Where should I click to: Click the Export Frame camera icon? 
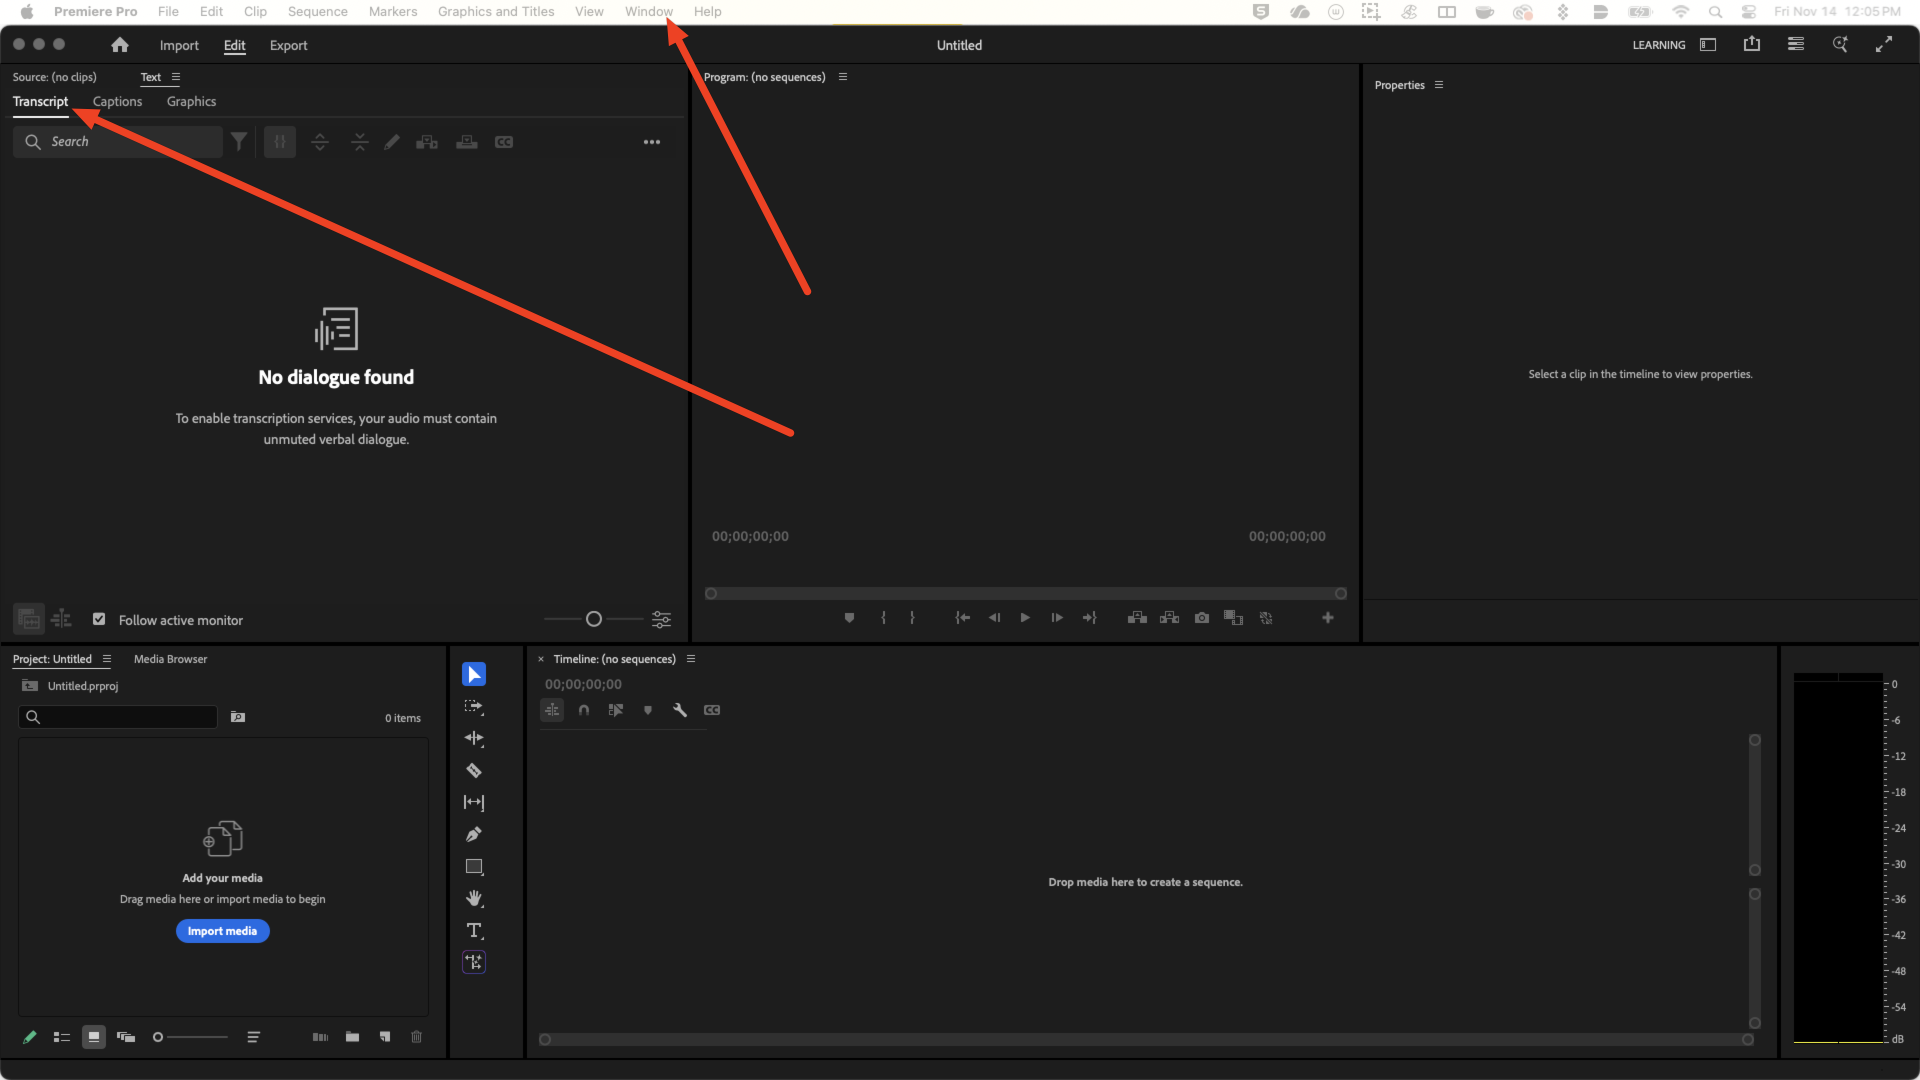tap(1202, 618)
